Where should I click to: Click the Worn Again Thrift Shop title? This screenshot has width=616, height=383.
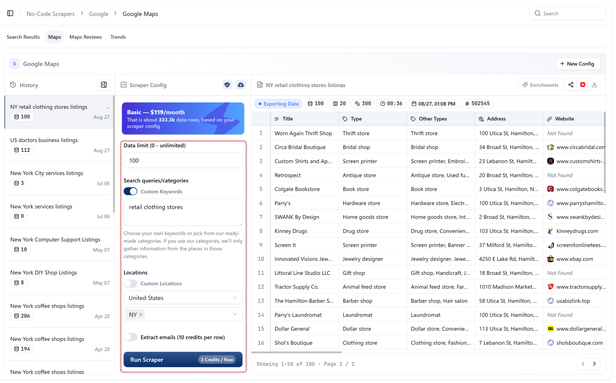pyautogui.click(x=303, y=133)
